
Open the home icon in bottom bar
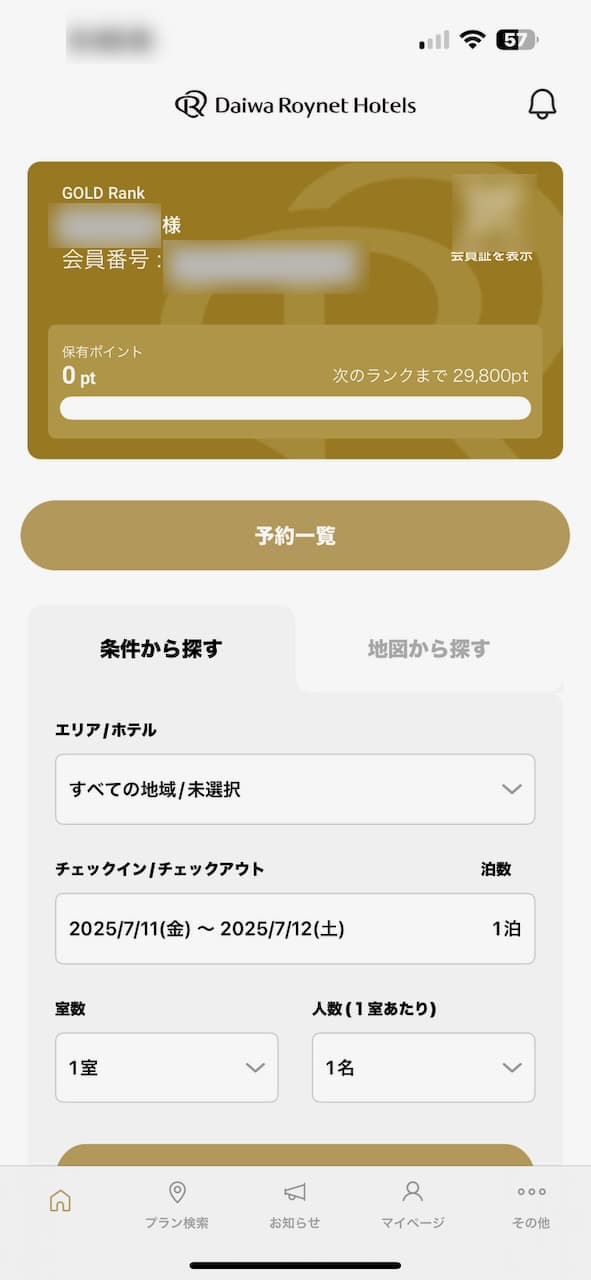pos(60,1200)
